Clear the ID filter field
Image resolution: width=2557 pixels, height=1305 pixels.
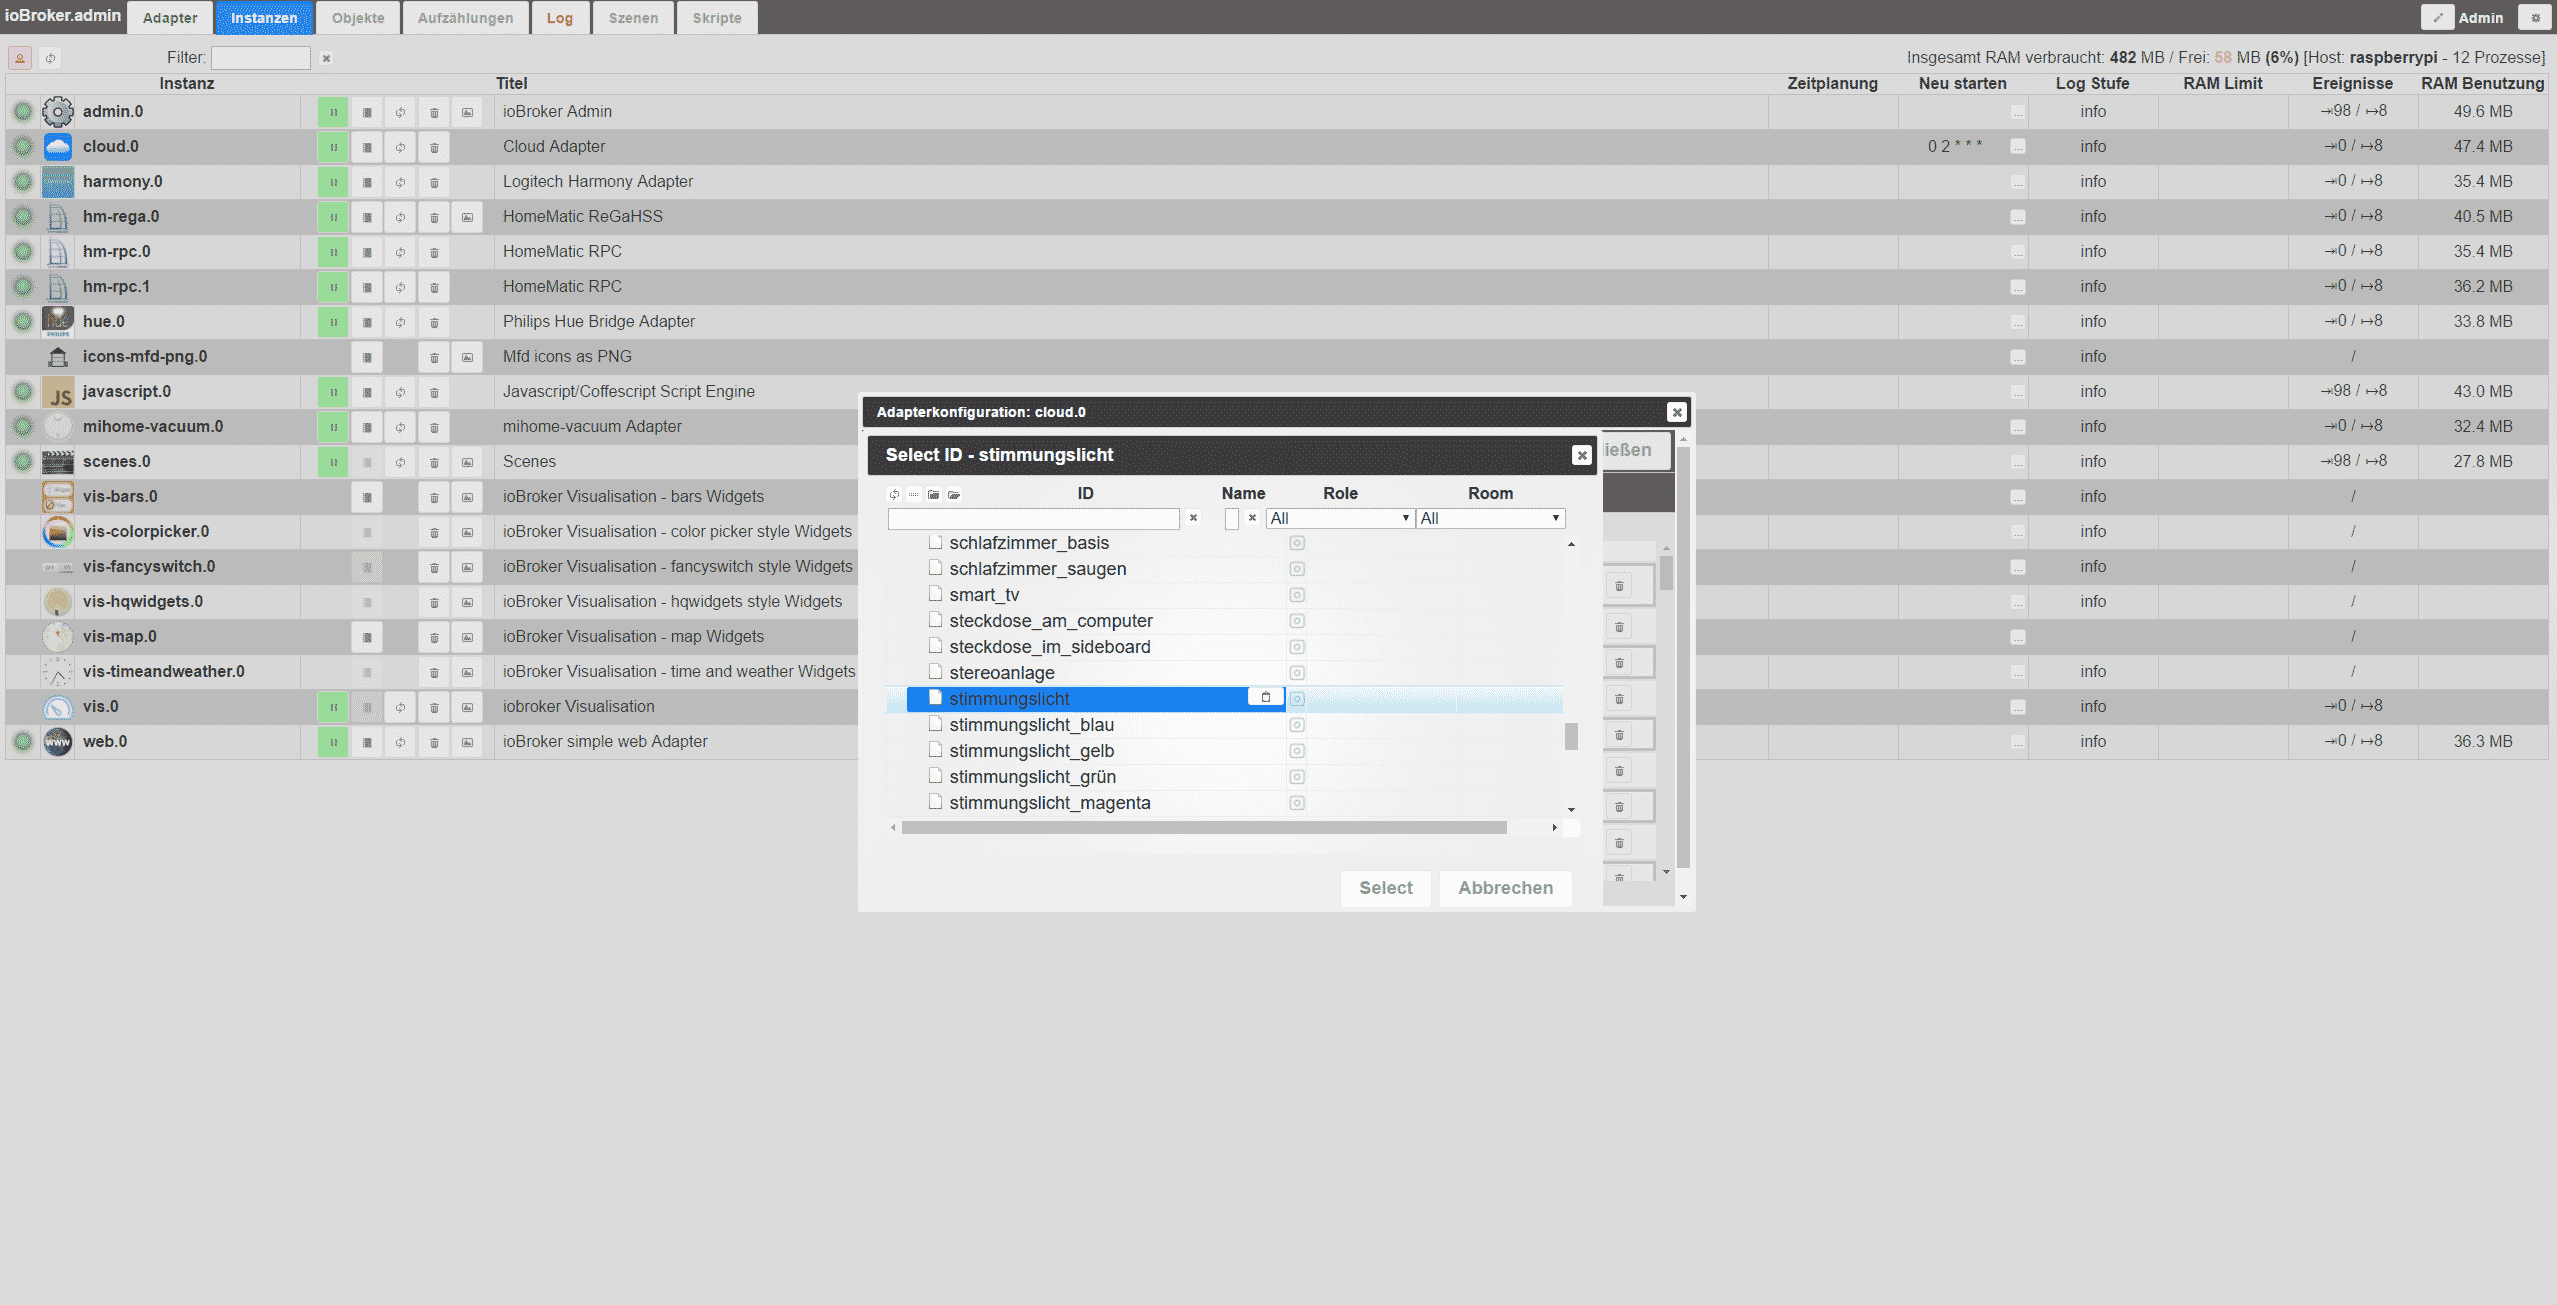(1193, 518)
